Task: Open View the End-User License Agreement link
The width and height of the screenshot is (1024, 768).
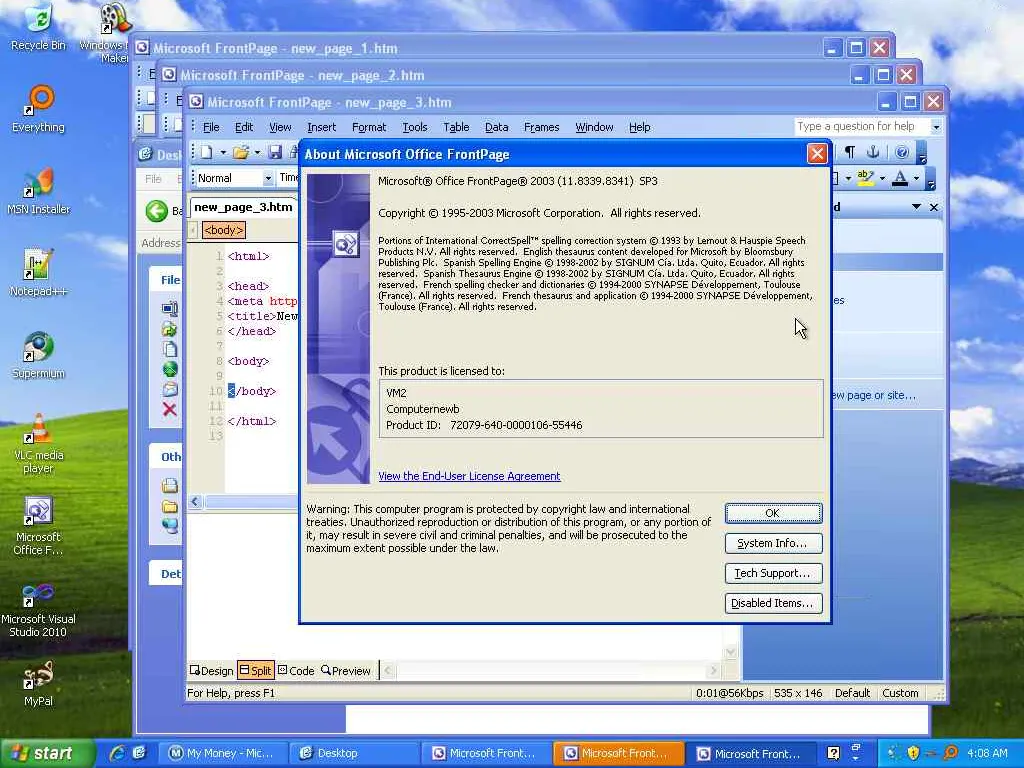Action: 469,476
